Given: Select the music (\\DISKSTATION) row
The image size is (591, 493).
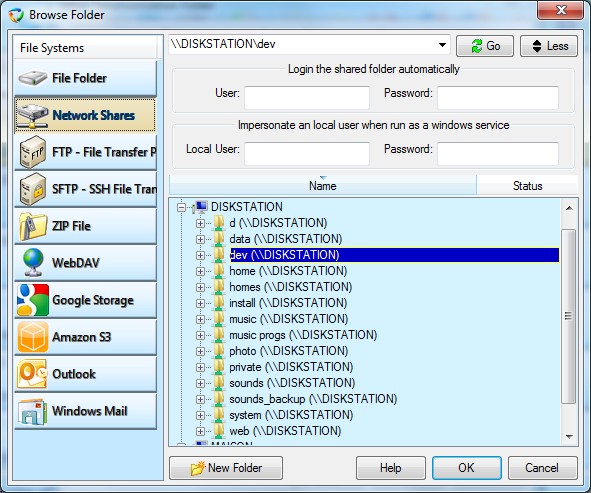Looking at the screenshot, I should click(x=288, y=319).
